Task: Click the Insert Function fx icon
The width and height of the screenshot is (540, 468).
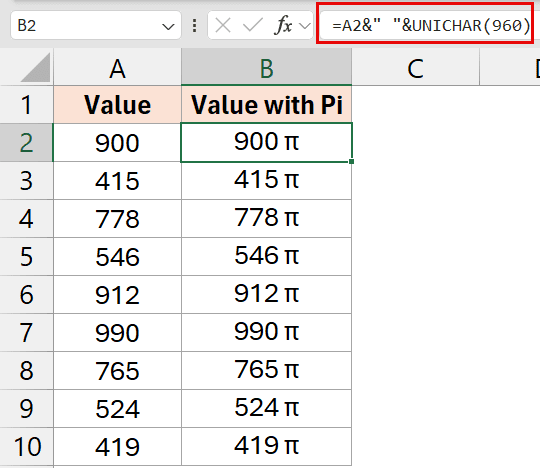Action: click(283, 25)
